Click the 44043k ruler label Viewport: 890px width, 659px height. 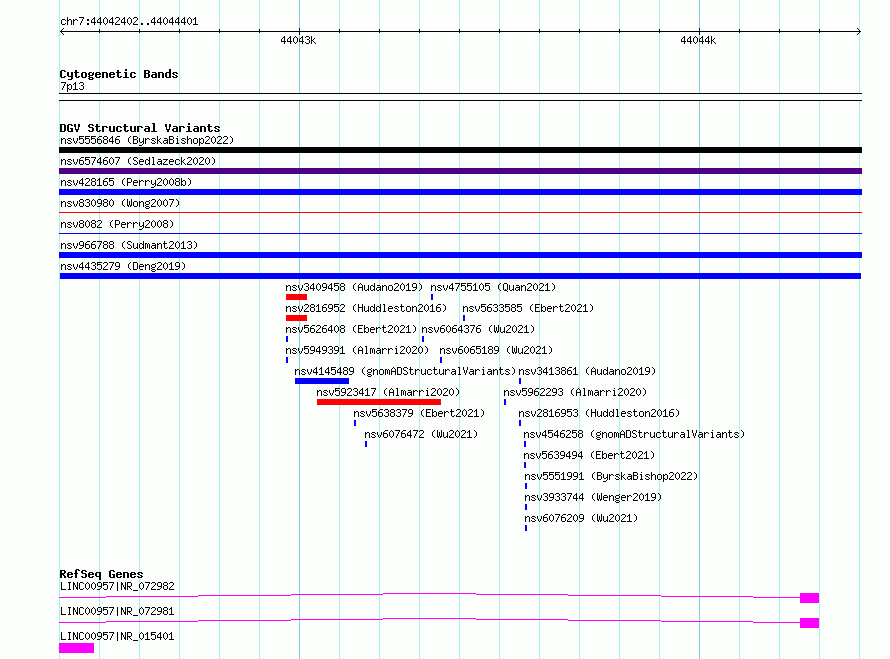pyautogui.click(x=298, y=40)
